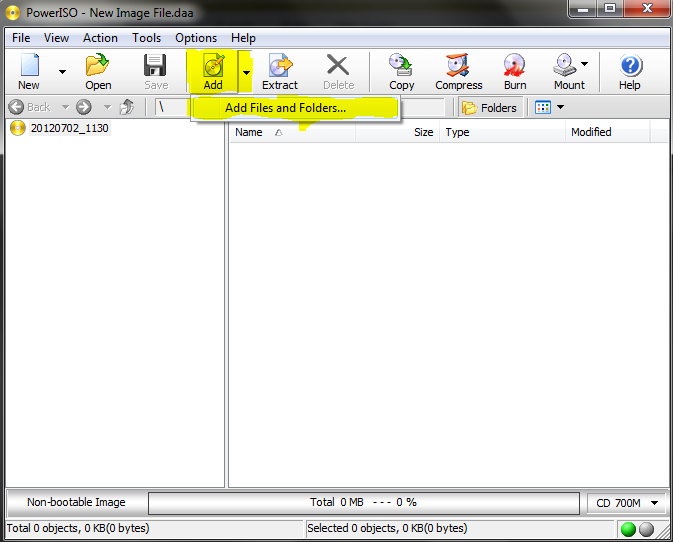Toggle the Folders pane button
Viewport: 673px width, 542px height.
tap(491, 107)
